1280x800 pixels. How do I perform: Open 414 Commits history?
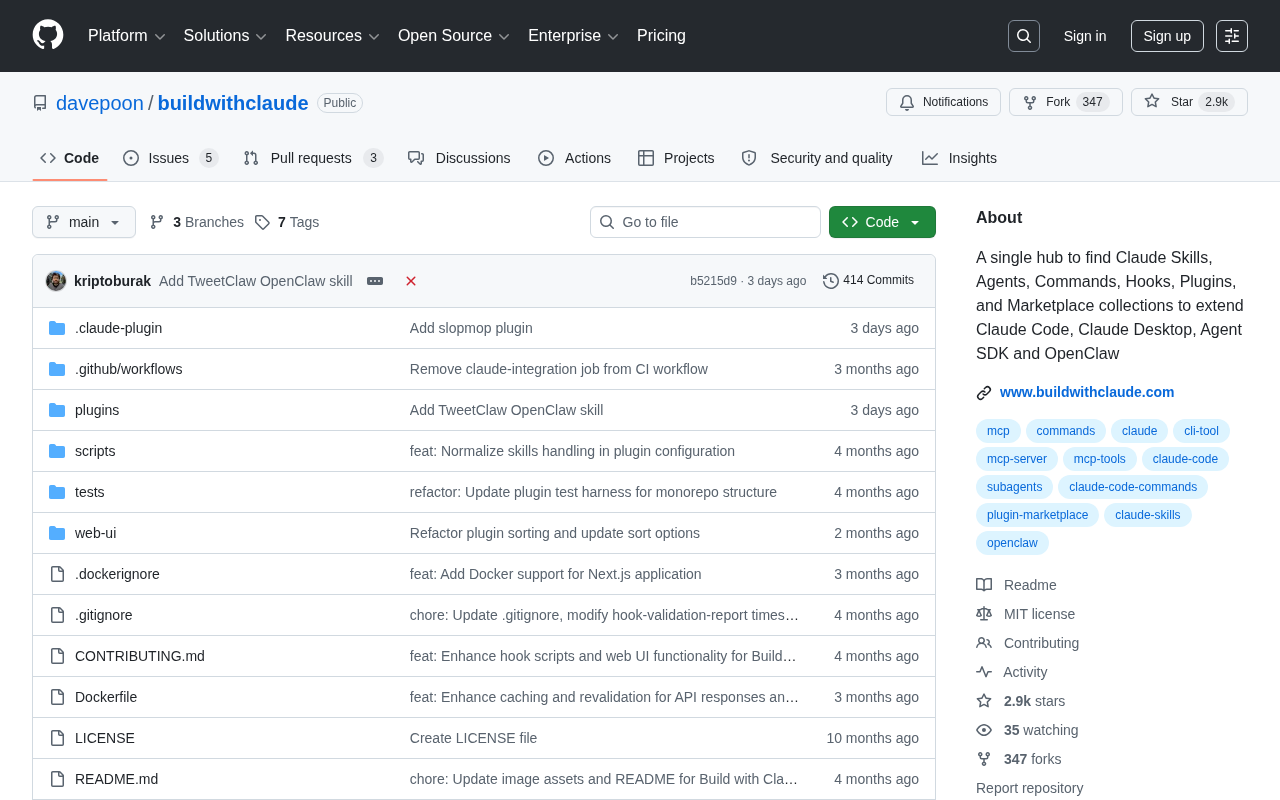point(868,281)
